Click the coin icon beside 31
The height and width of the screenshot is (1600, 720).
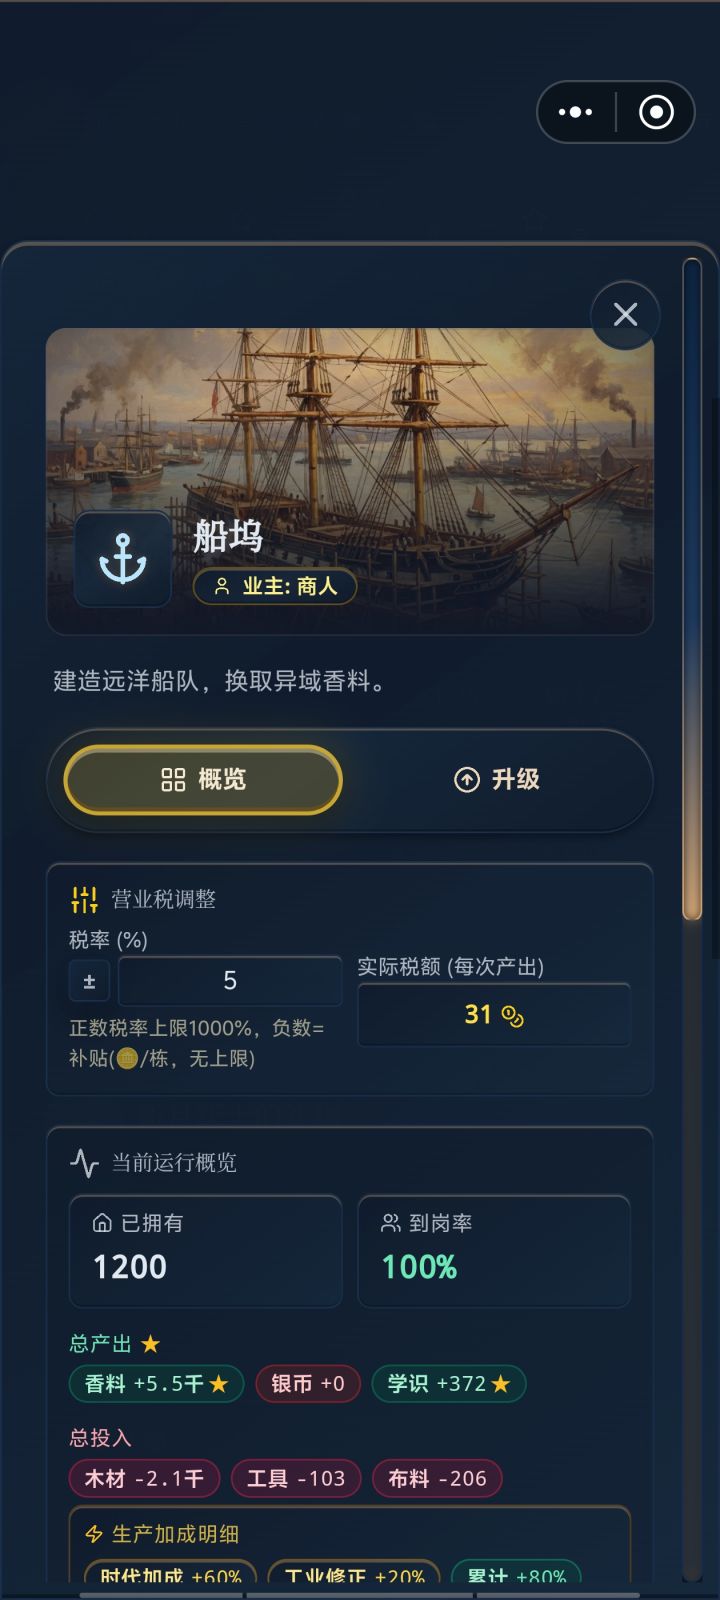(x=513, y=1017)
